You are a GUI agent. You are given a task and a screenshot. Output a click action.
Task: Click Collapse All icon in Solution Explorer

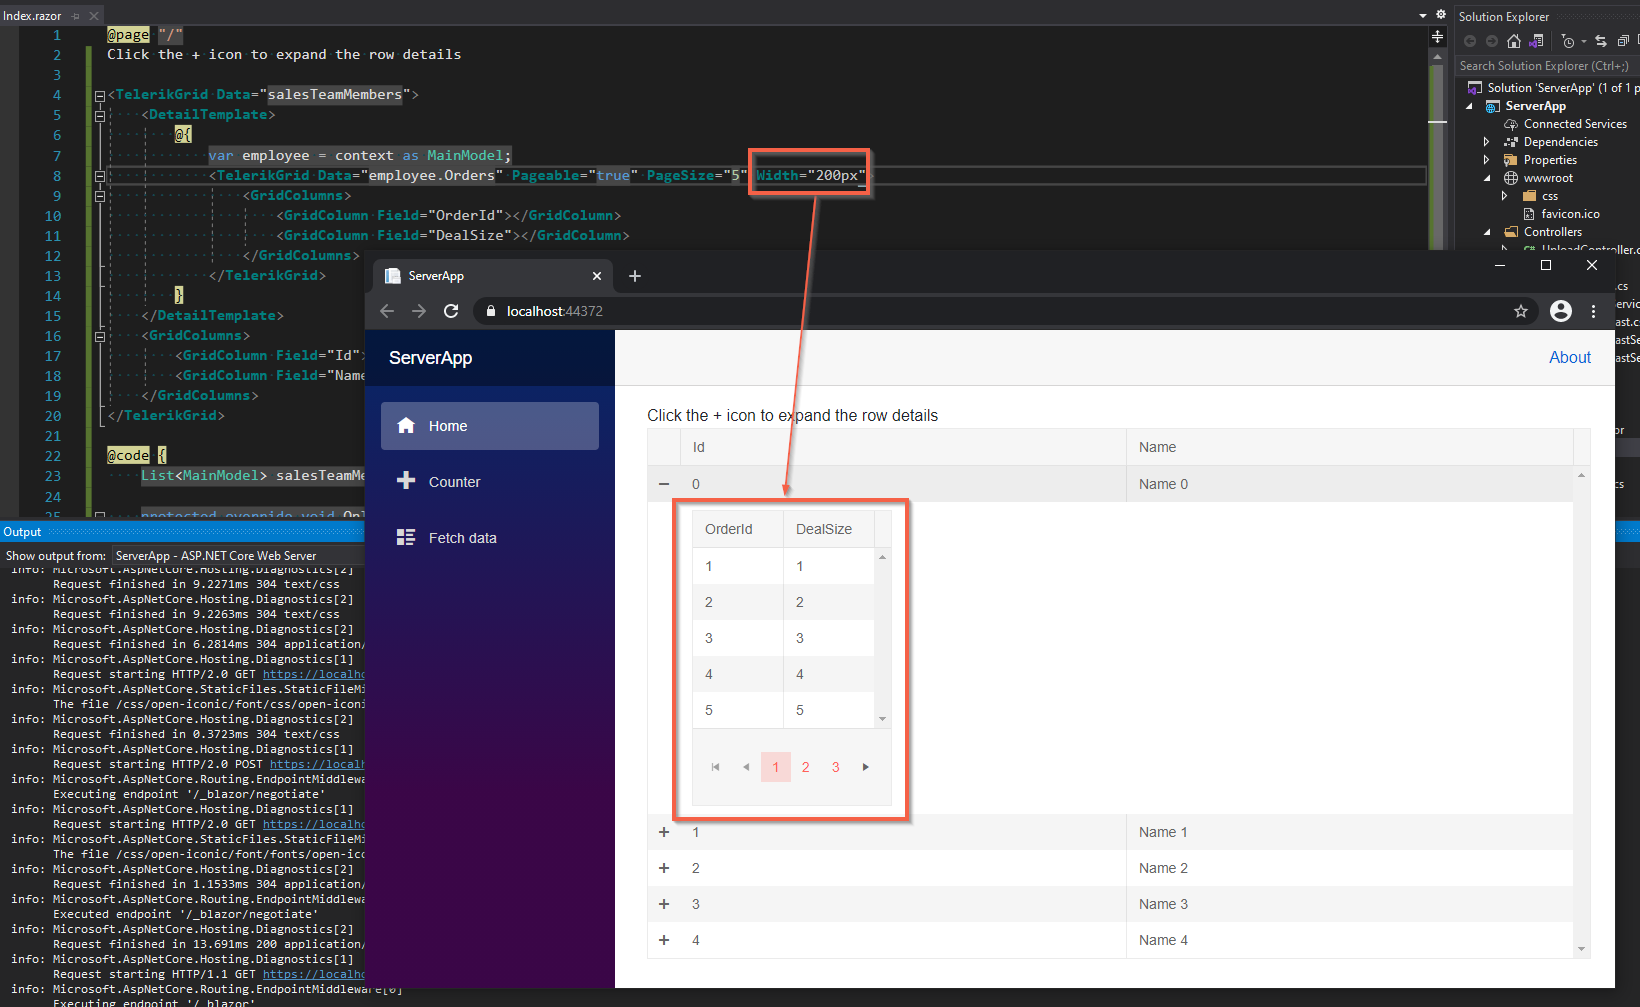[1623, 41]
